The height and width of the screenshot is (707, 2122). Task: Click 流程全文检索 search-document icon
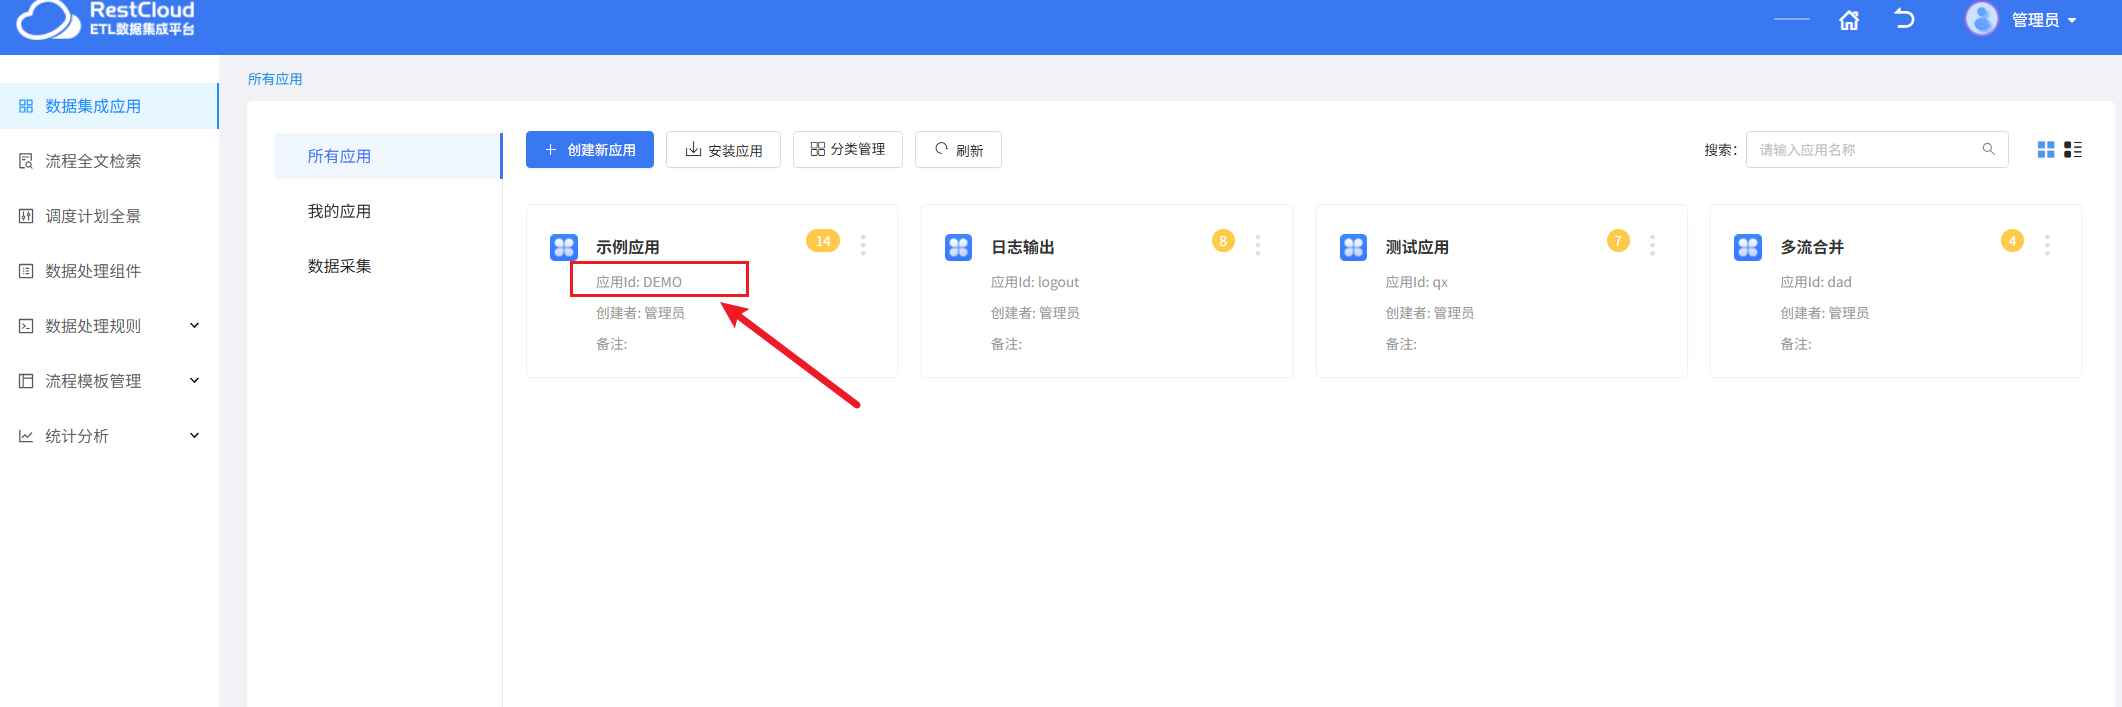(x=26, y=161)
